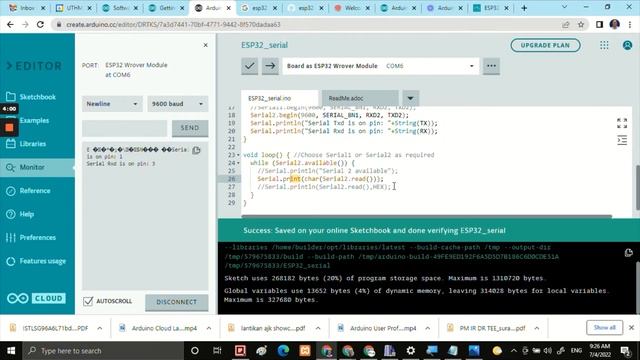640x360 pixels.
Task: Click the Verify checkmark button
Action: (249, 66)
